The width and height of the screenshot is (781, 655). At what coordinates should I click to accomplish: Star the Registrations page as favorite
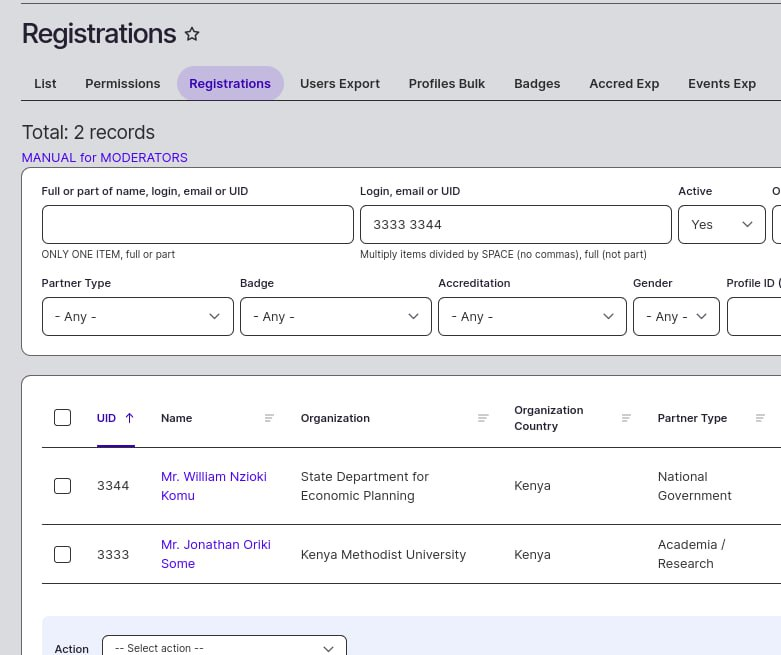tap(192, 34)
